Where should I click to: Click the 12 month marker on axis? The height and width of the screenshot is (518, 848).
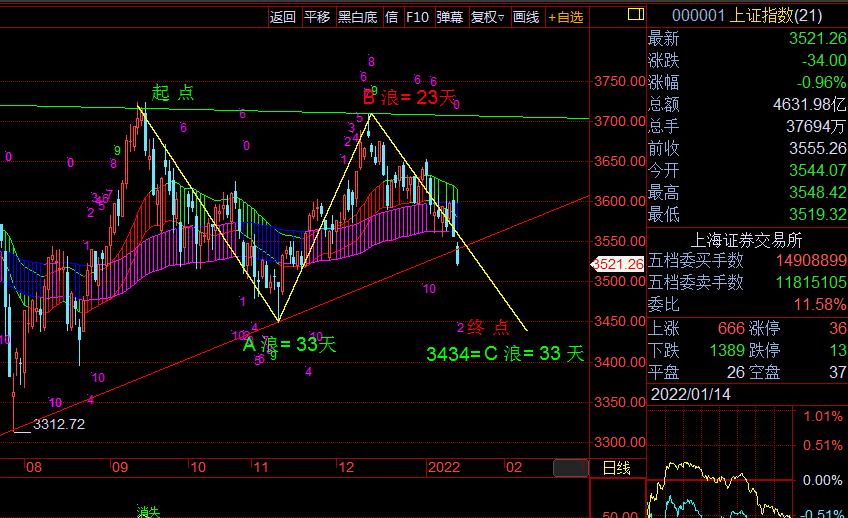point(346,467)
